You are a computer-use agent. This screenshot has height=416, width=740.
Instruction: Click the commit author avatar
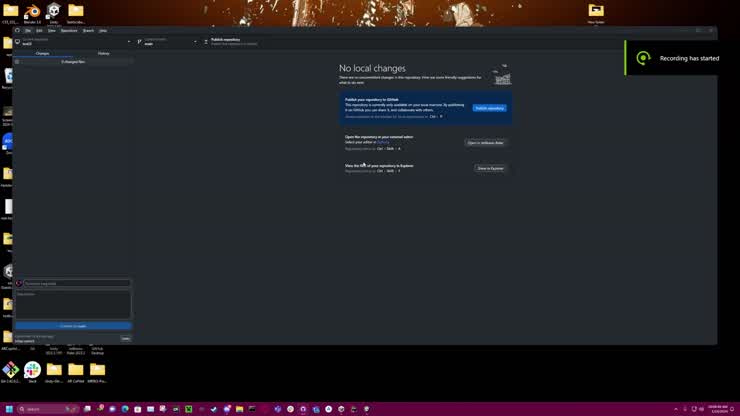(x=19, y=283)
